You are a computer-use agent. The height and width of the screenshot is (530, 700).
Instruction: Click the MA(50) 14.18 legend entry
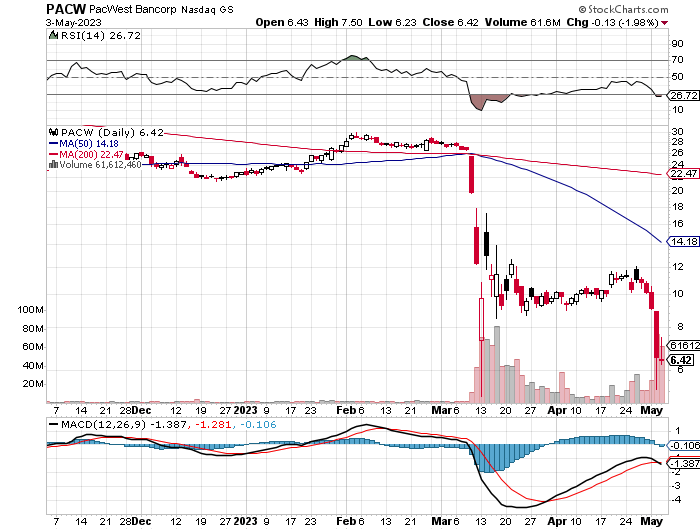tap(89, 144)
